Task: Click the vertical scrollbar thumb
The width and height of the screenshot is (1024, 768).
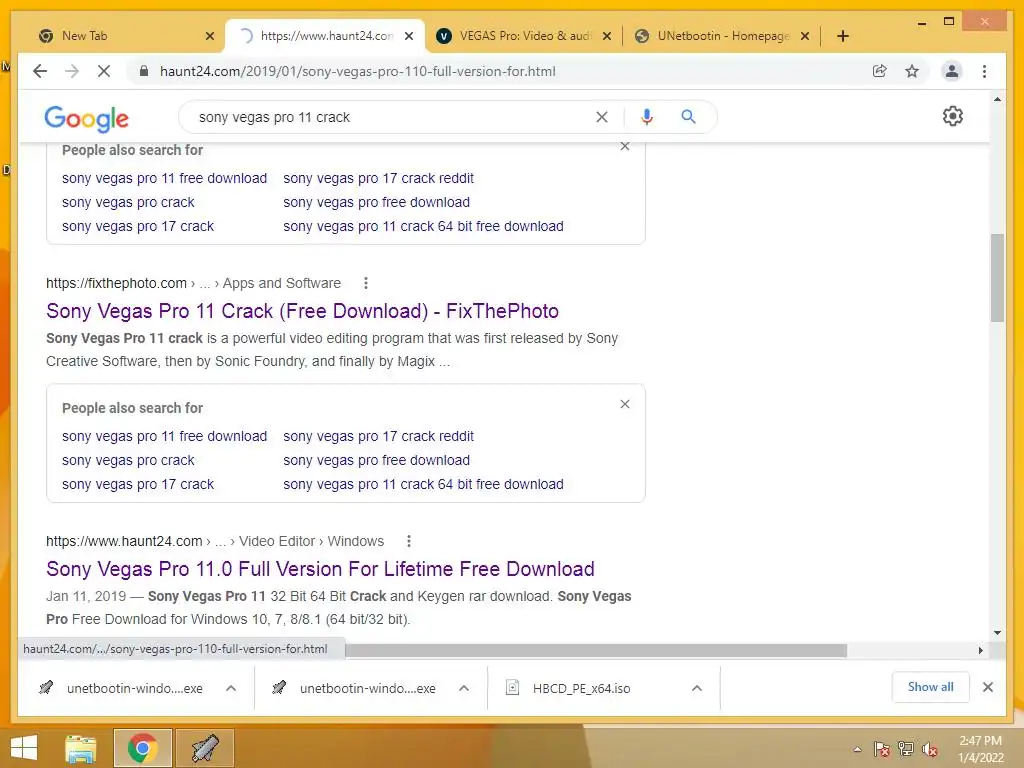Action: pyautogui.click(x=997, y=278)
